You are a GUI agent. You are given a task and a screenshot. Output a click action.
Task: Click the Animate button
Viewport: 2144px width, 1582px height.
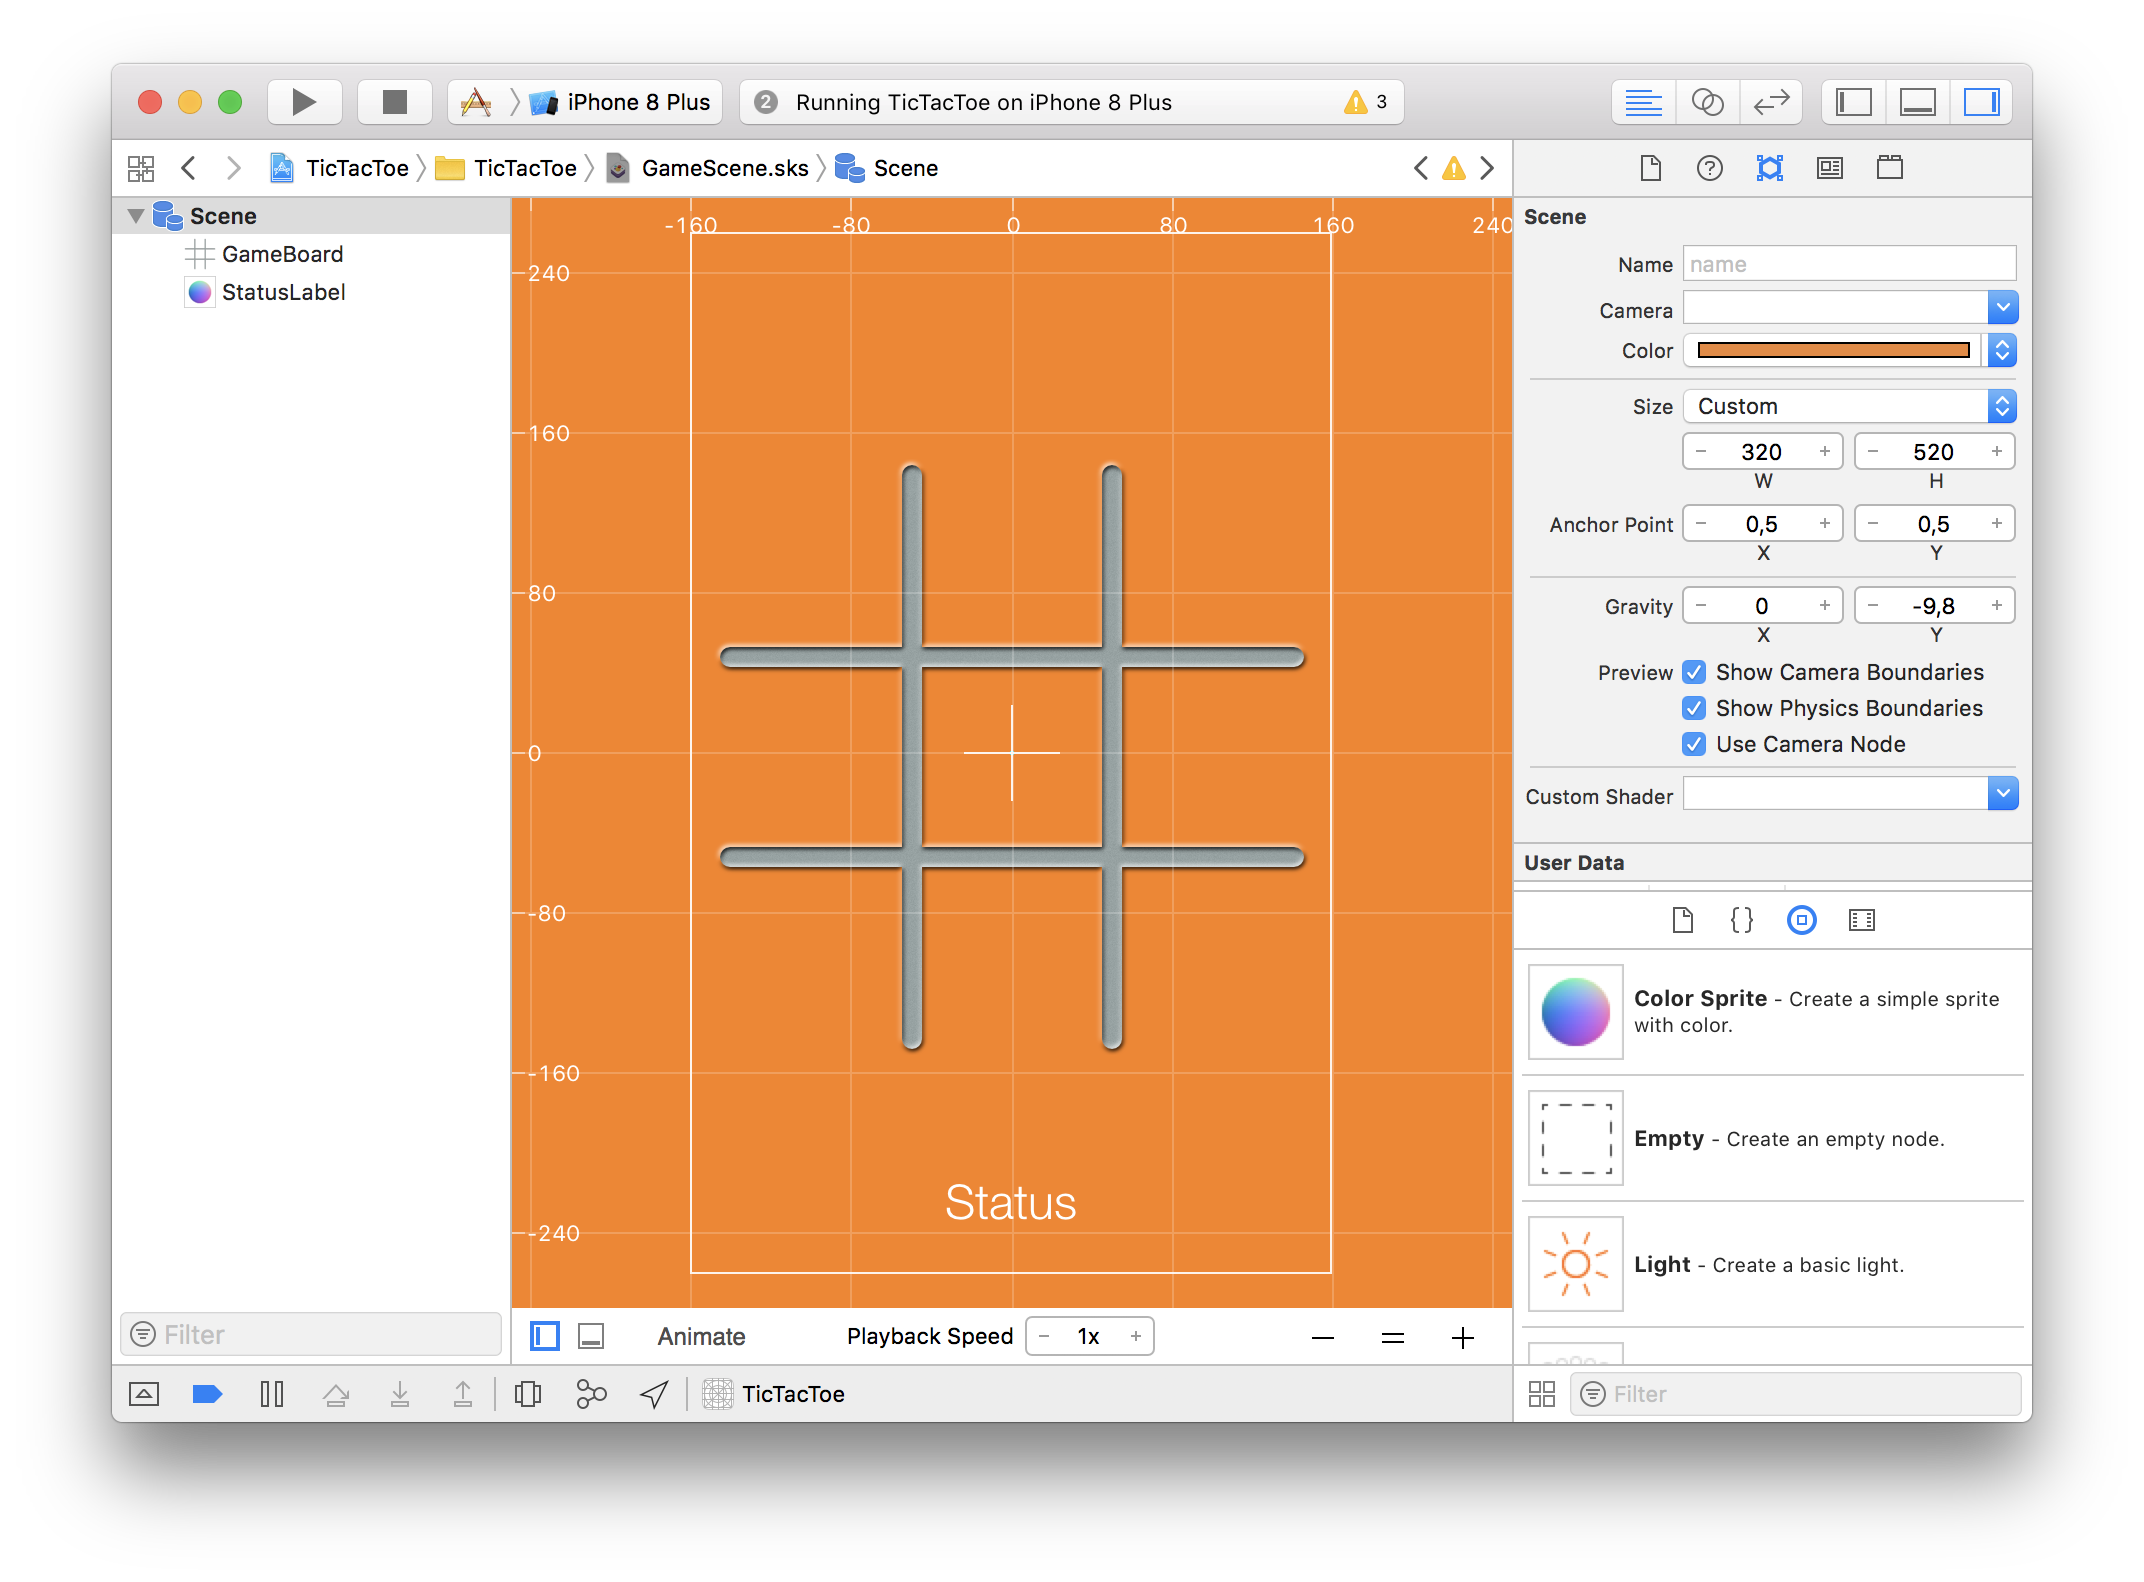coord(701,1337)
